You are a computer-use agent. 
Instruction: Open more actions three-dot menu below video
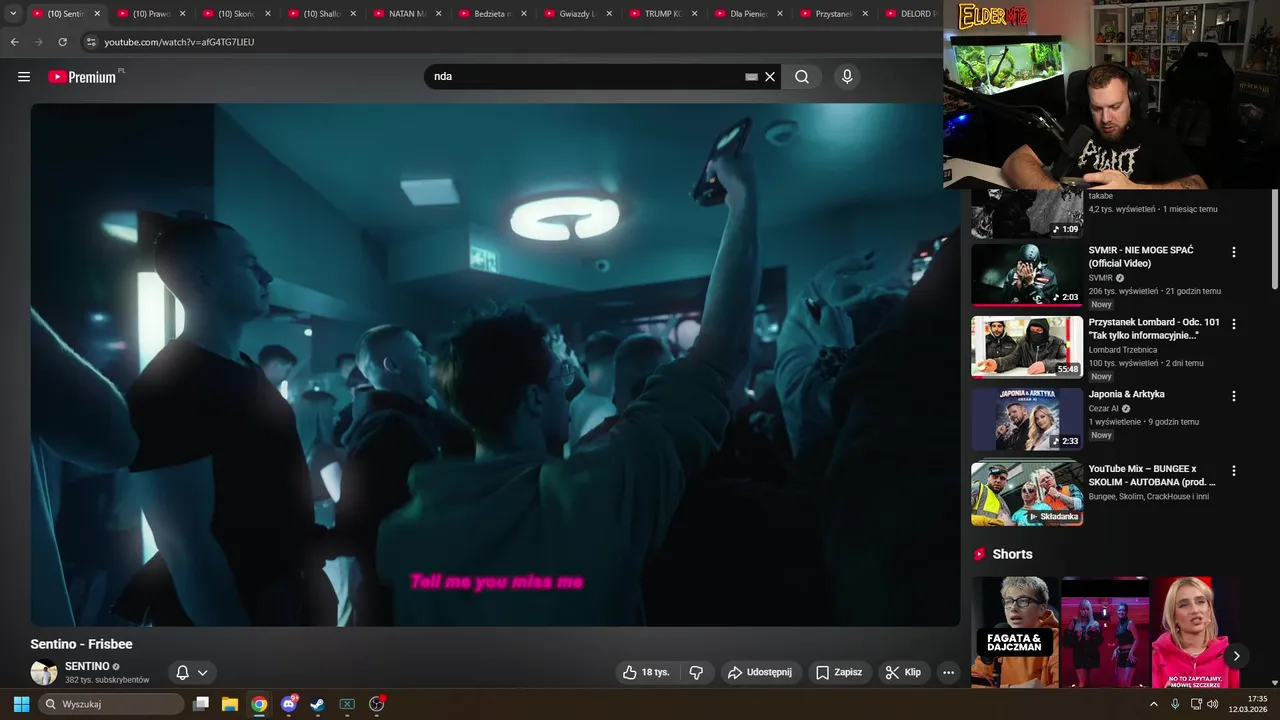948,672
